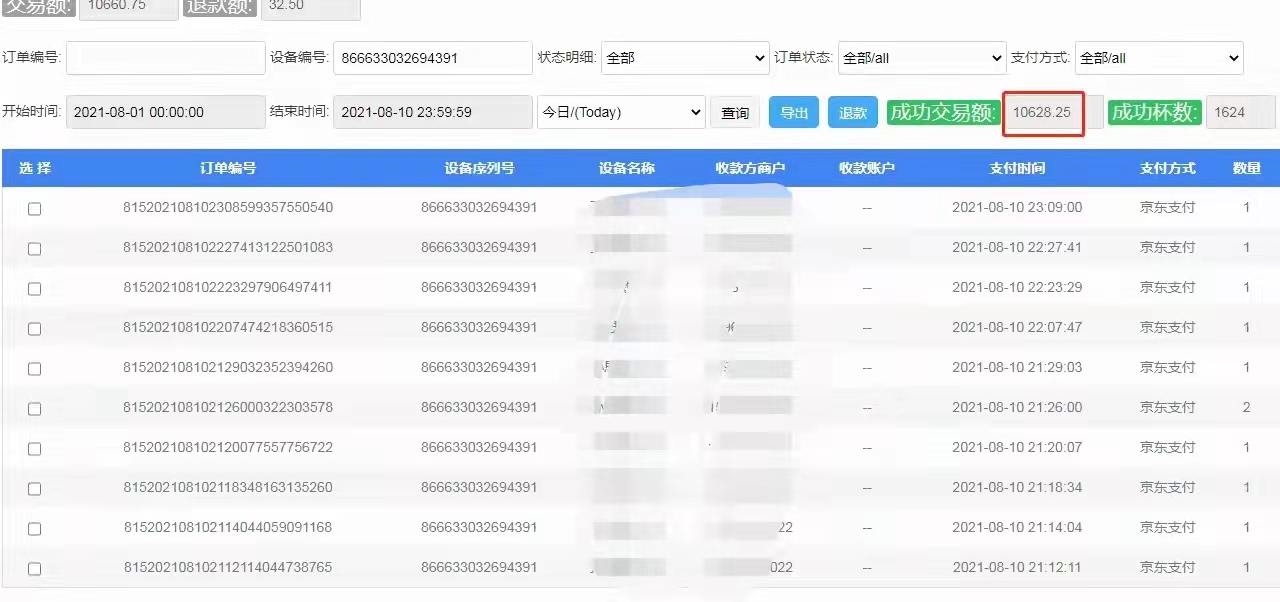
Task: Click the 成功杯数 value field 1624
Action: pyautogui.click(x=1240, y=112)
